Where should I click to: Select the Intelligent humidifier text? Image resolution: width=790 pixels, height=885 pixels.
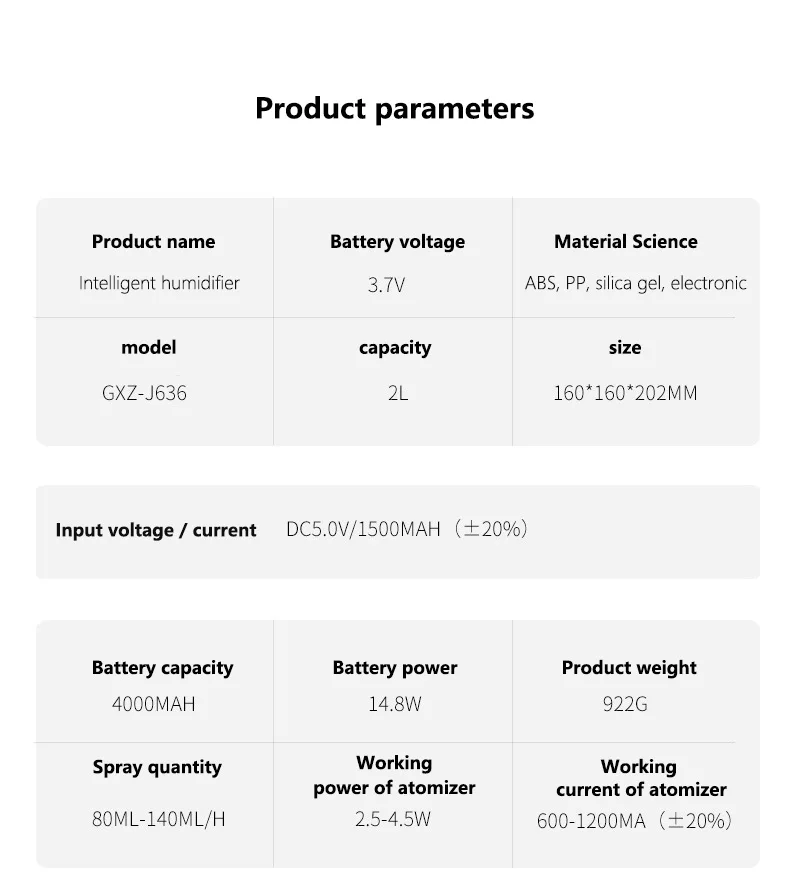point(159,283)
